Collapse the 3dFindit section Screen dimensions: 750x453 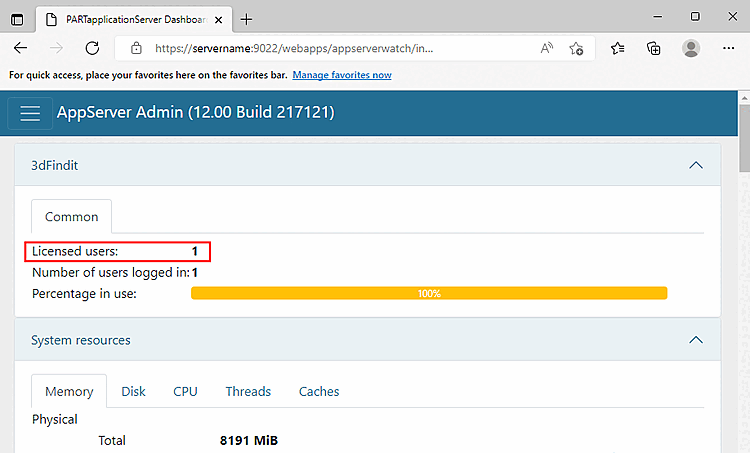[x=696, y=165]
